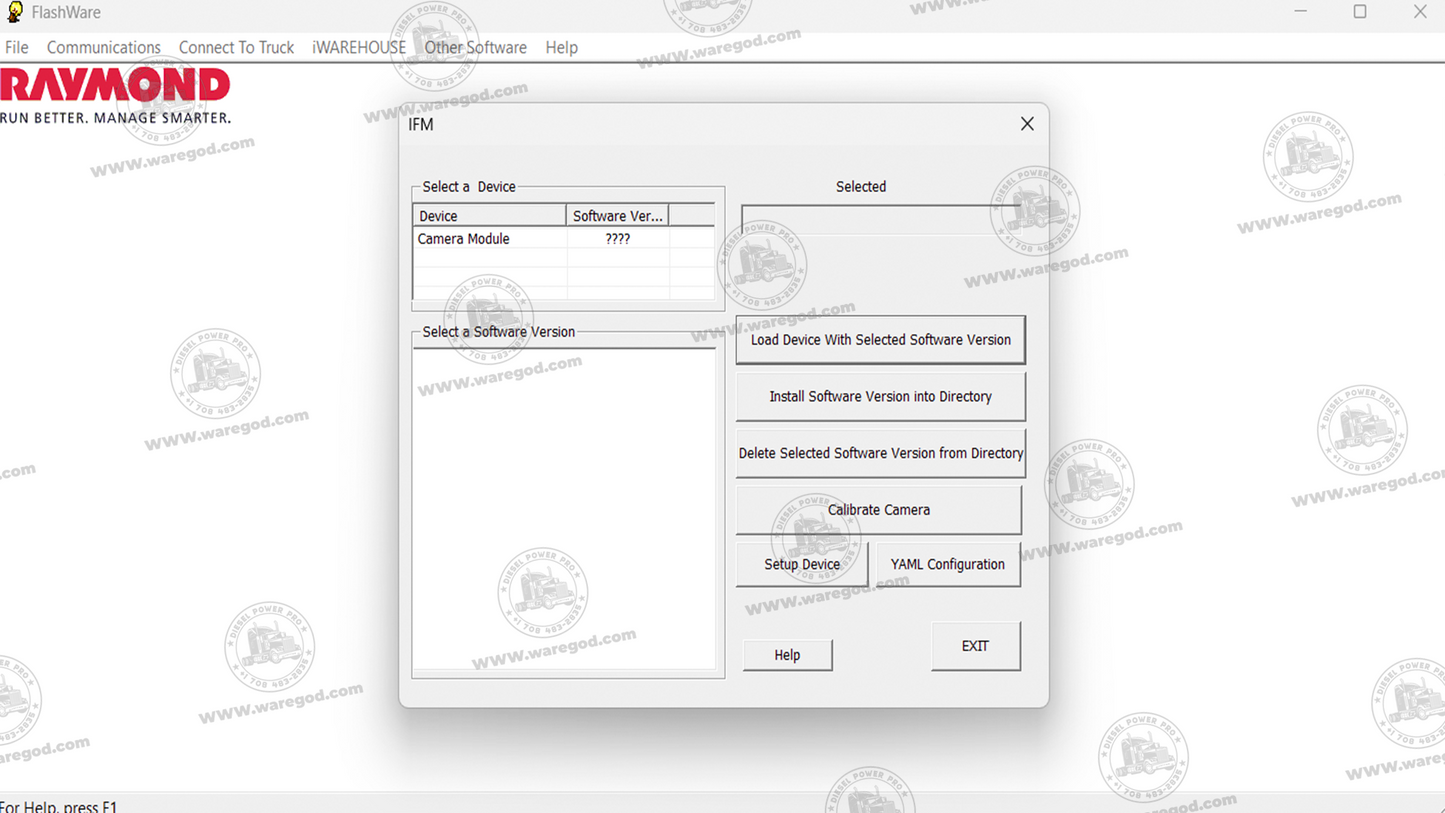Minimize the FlashWare window
Image resolution: width=1445 pixels, height=813 pixels.
click(x=1300, y=12)
